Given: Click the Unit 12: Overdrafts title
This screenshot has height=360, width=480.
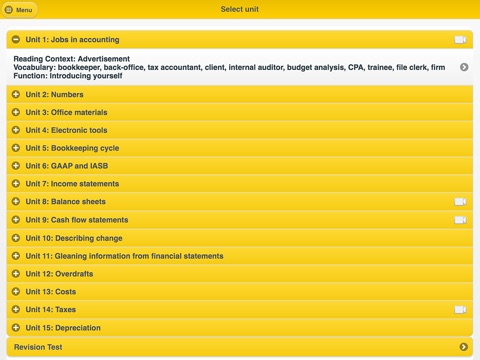Looking at the screenshot, I should pos(59,274).
